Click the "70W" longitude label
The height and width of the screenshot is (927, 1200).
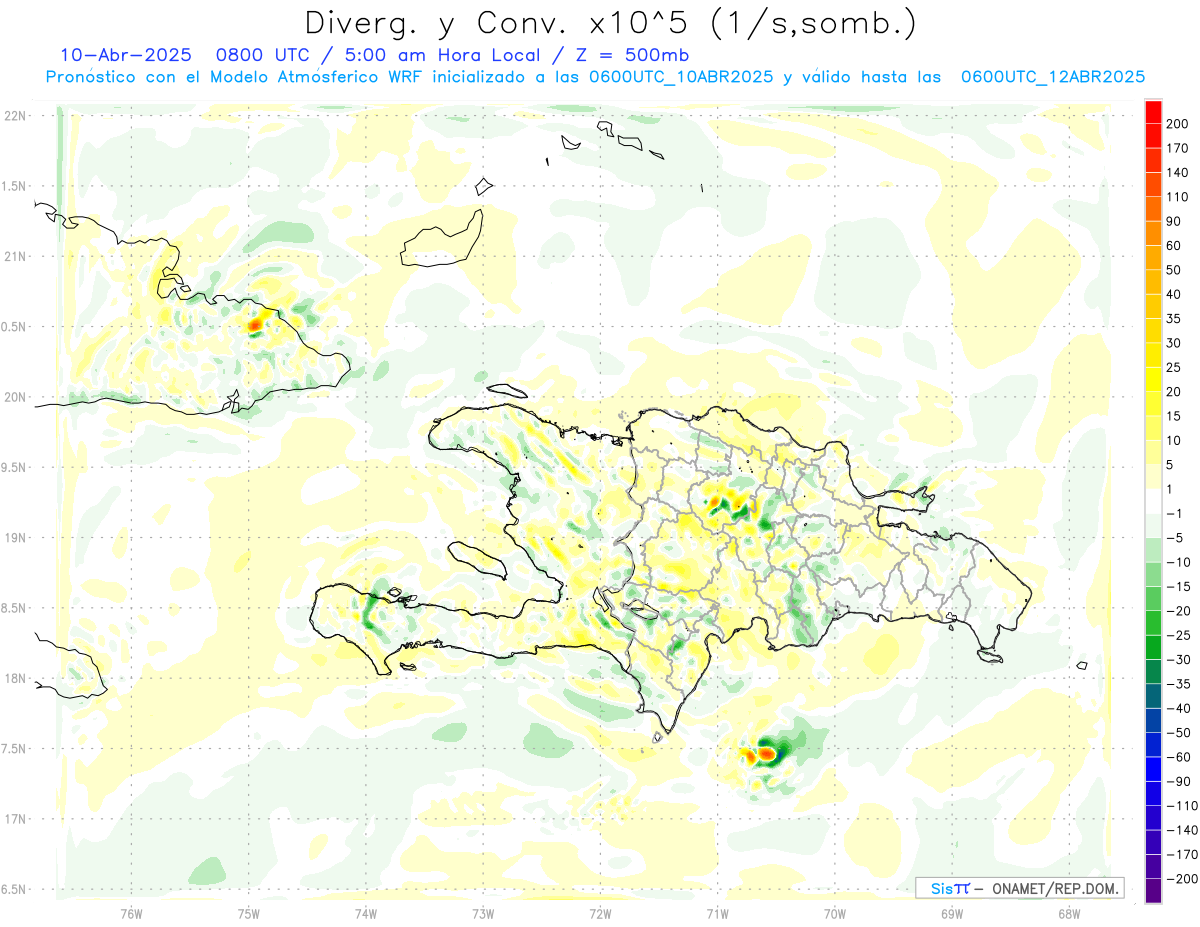click(x=834, y=914)
